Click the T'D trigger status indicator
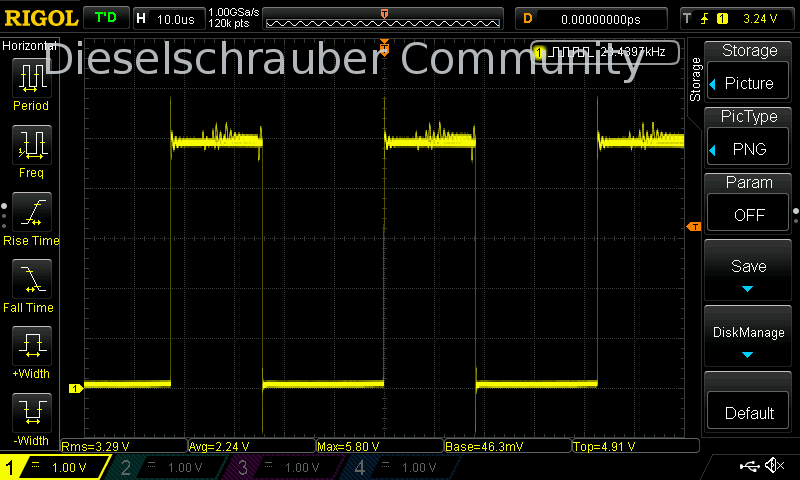 [106, 18]
